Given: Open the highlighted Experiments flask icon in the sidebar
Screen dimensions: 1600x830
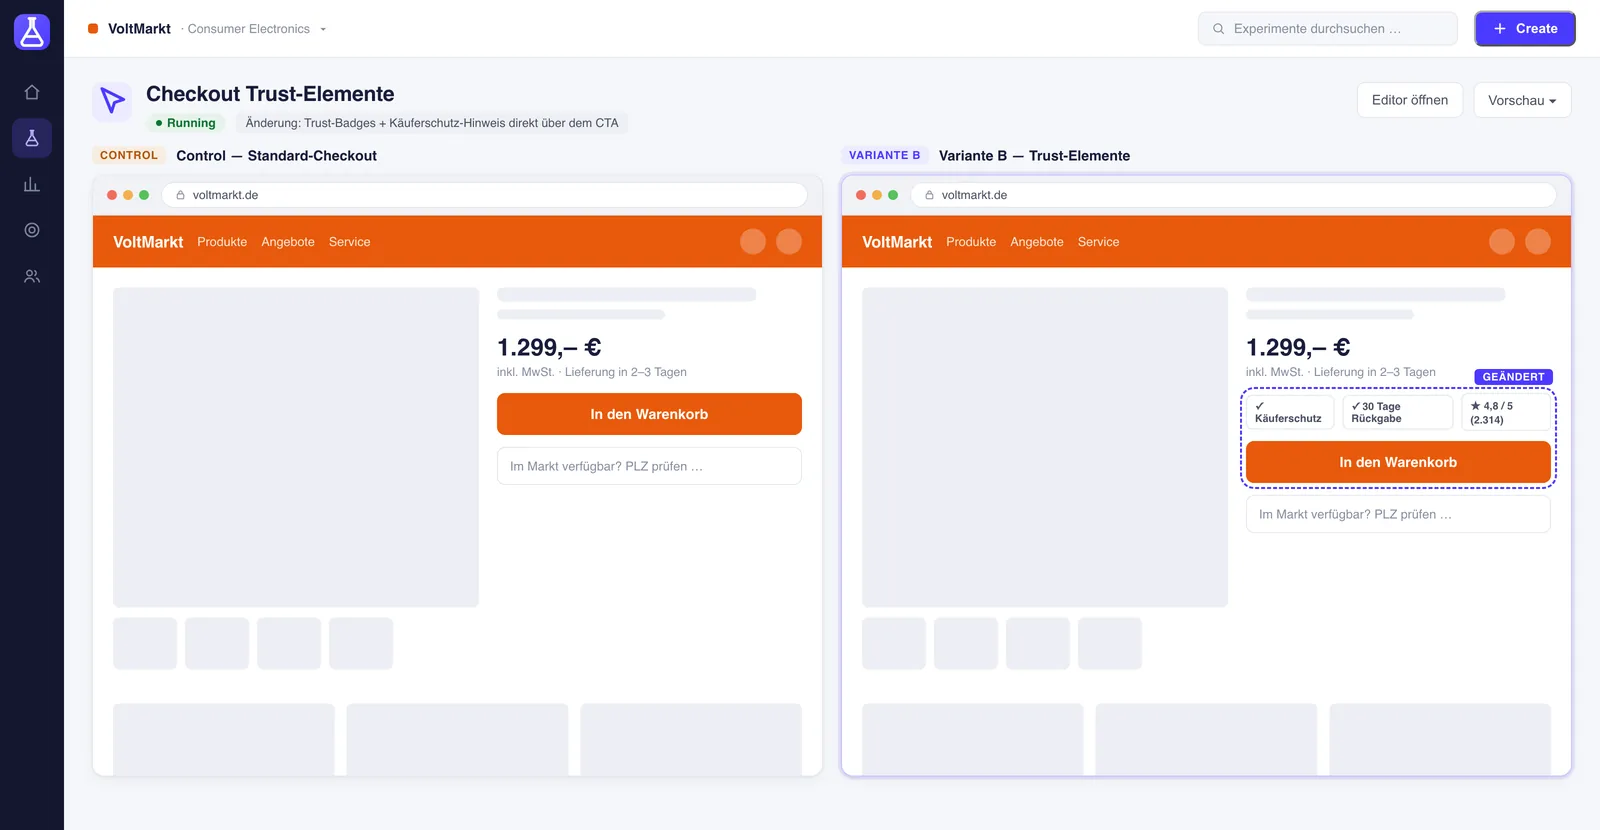Looking at the screenshot, I should point(32,138).
